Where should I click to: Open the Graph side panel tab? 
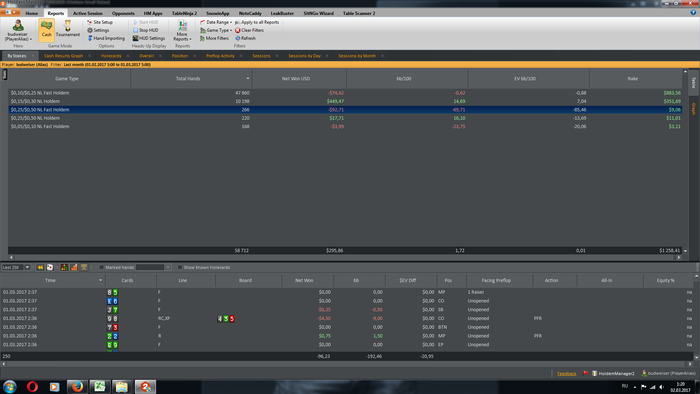pyautogui.click(x=693, y=108)
